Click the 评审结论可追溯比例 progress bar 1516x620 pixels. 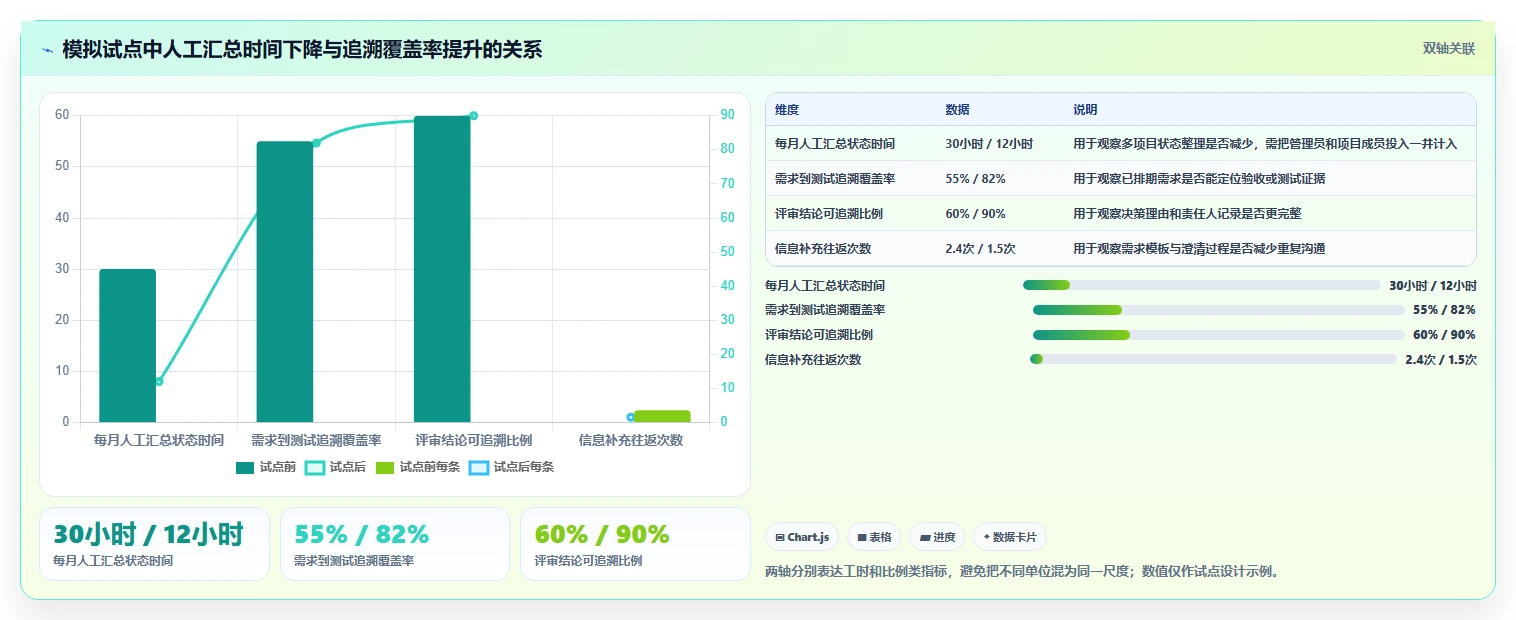[1218, 335]
